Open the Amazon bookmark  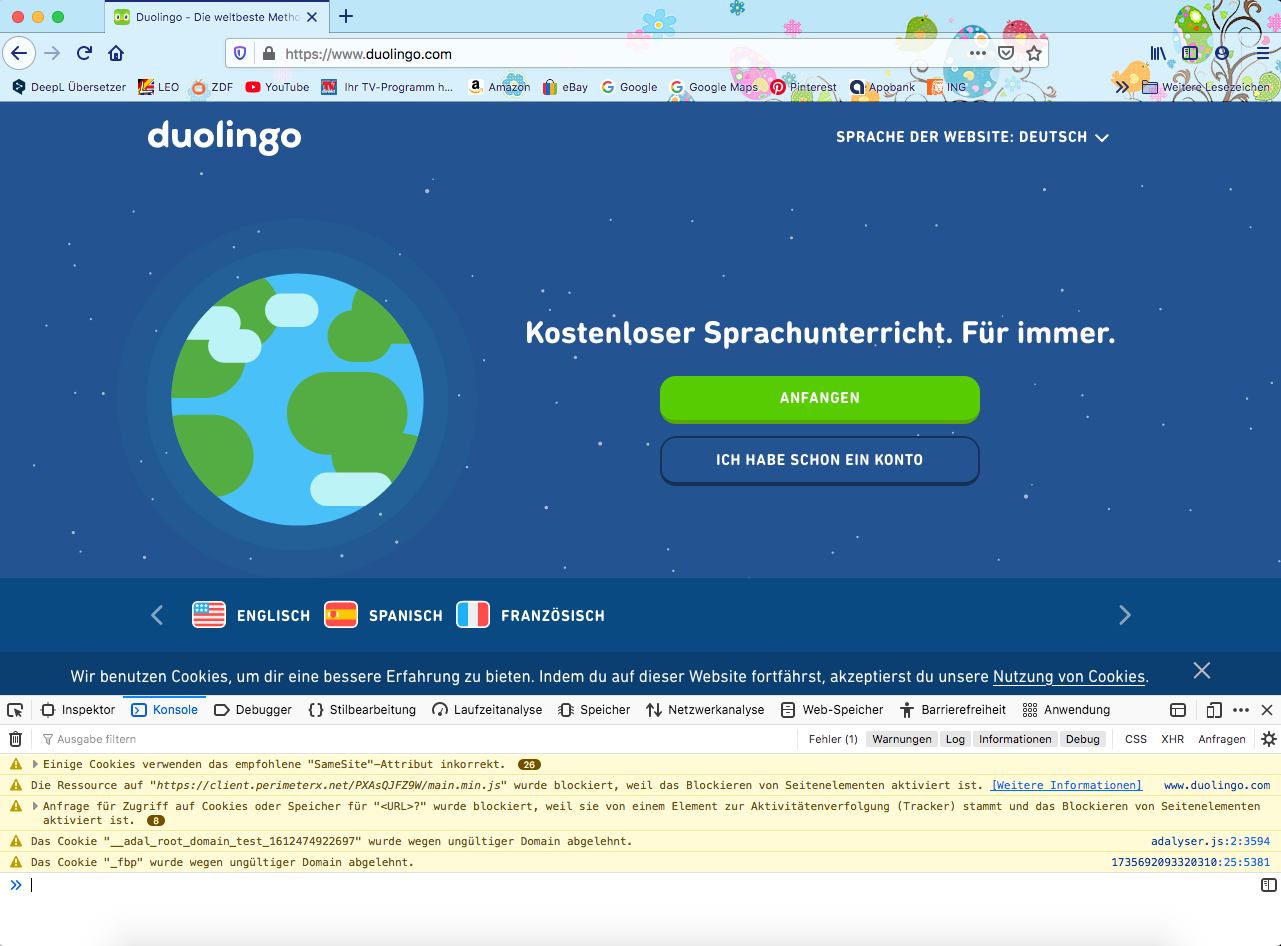pyautogui.click(x=499, y=87)
